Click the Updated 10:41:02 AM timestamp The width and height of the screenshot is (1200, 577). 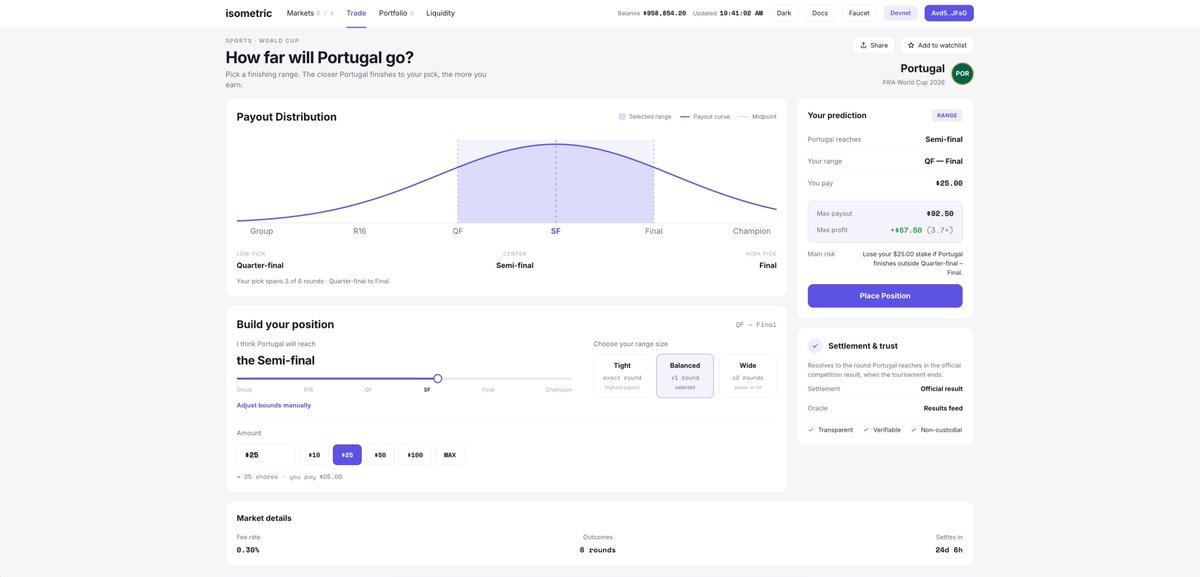tap(741, 13)
